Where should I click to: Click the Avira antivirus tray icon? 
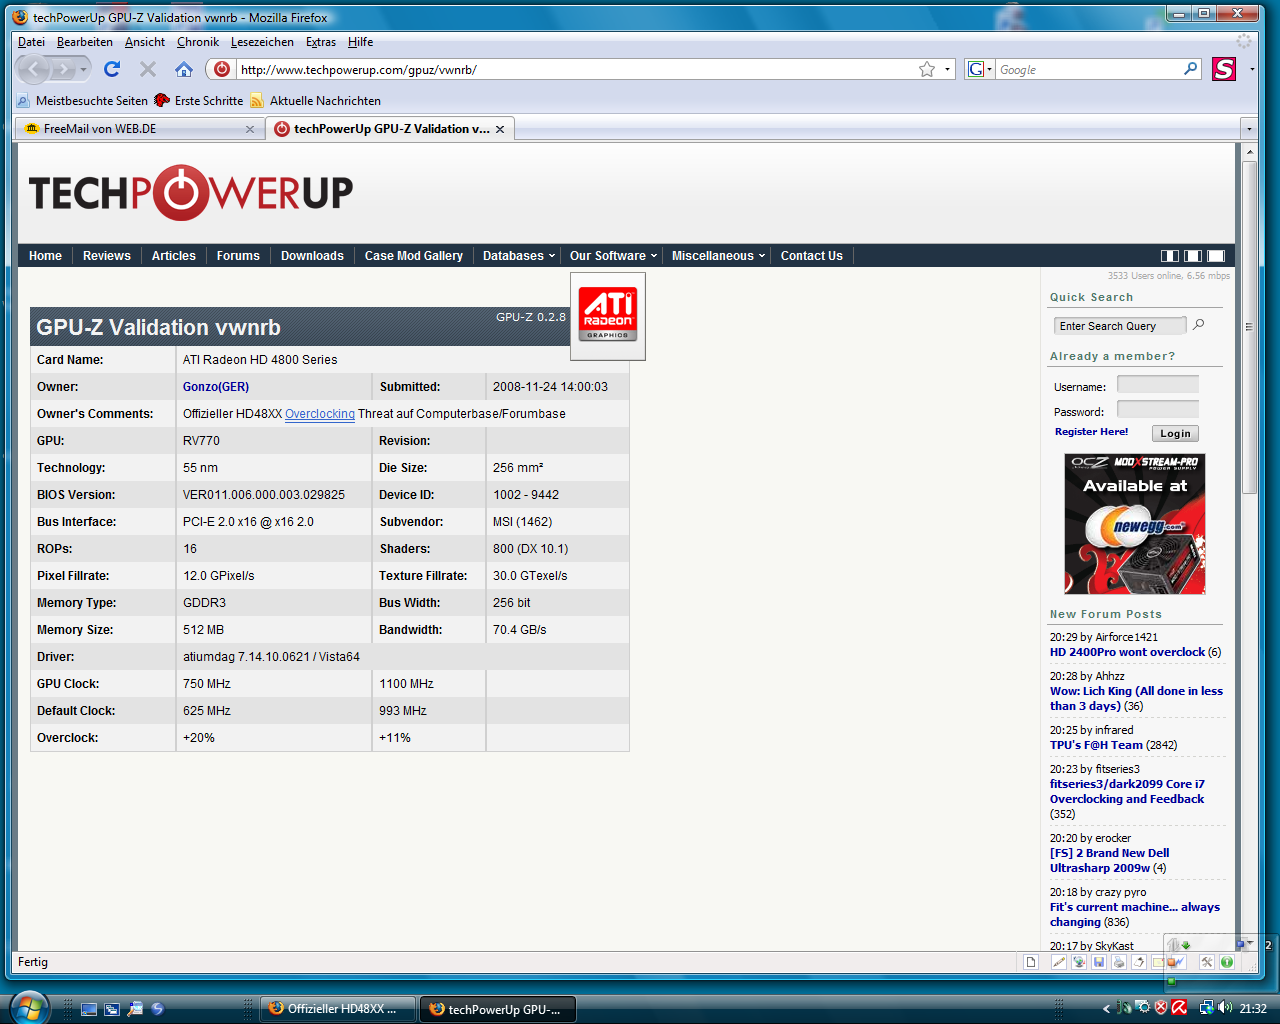point(1179,1008)
